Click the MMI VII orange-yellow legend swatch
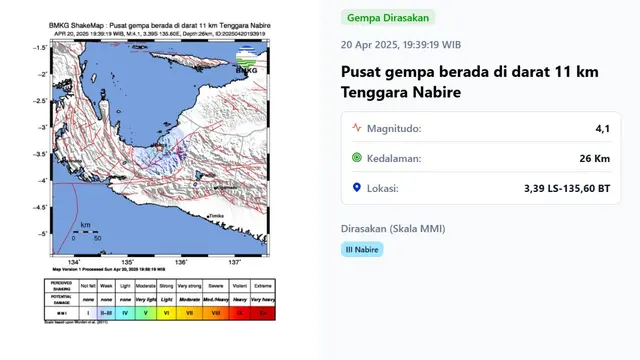 click(x=189, y=313)
